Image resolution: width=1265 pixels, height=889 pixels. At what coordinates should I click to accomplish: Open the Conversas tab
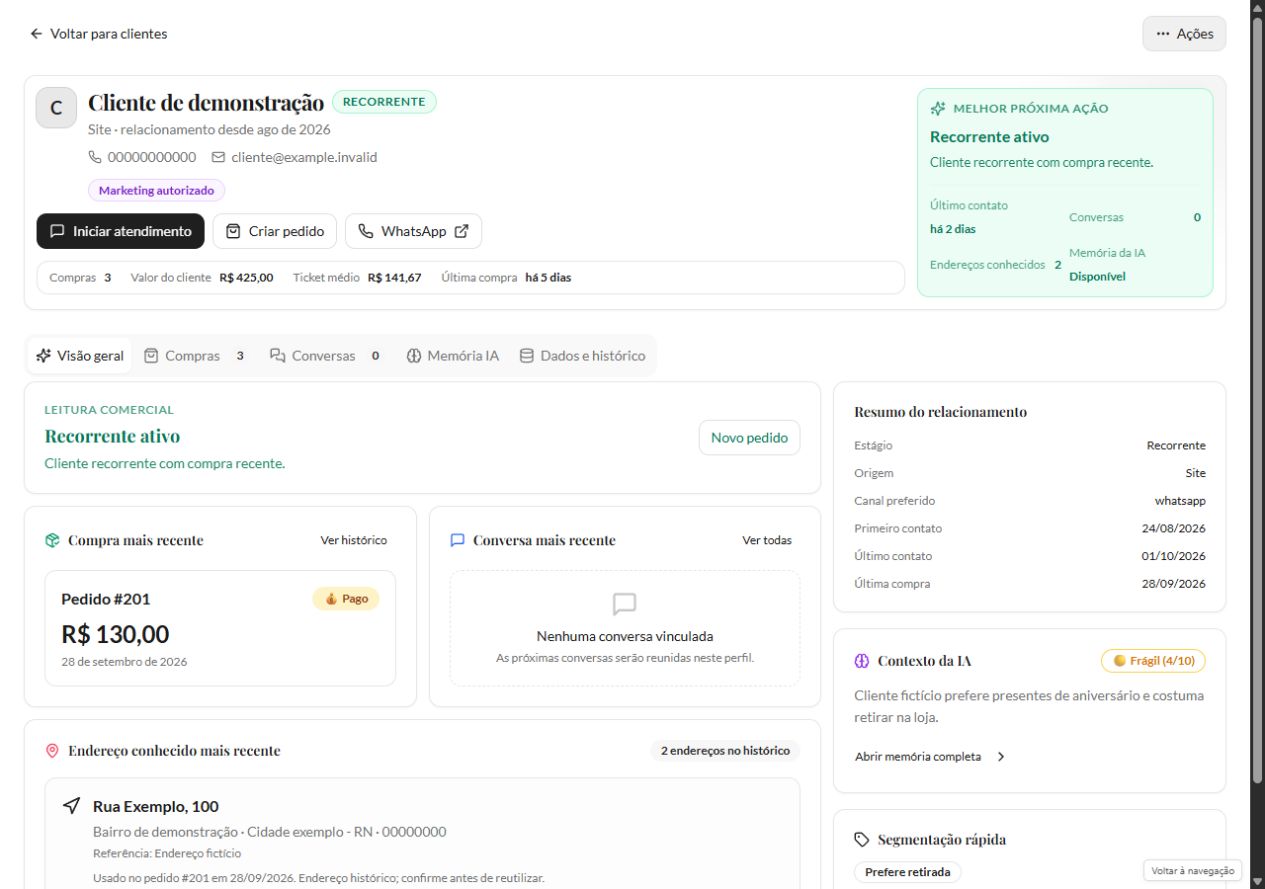click(324, 355)
